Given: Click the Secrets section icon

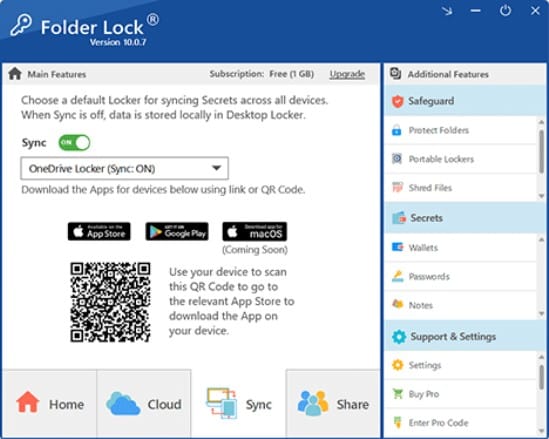Looking at the screenshot, I should [x=399, y=218].
